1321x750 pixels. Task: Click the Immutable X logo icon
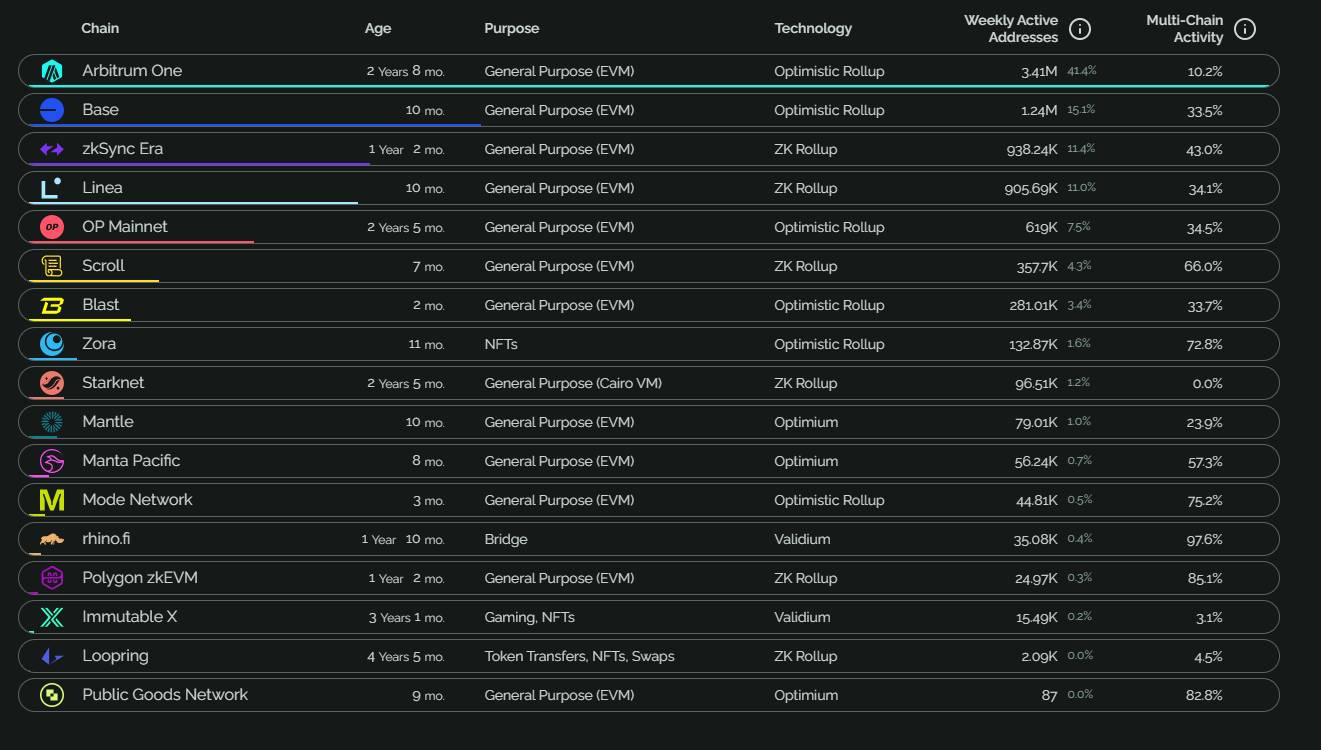click(52, 617)
